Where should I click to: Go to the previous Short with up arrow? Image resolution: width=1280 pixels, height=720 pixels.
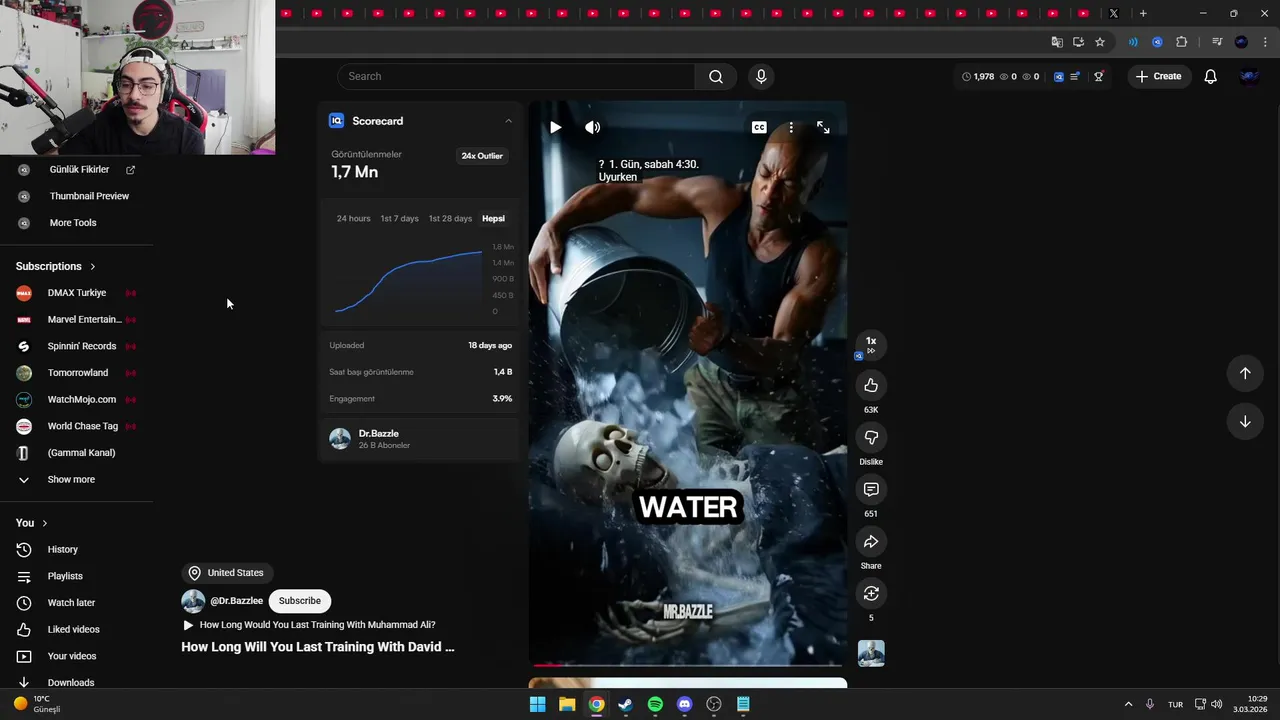pyautogui.click(x=1245, y=373)
